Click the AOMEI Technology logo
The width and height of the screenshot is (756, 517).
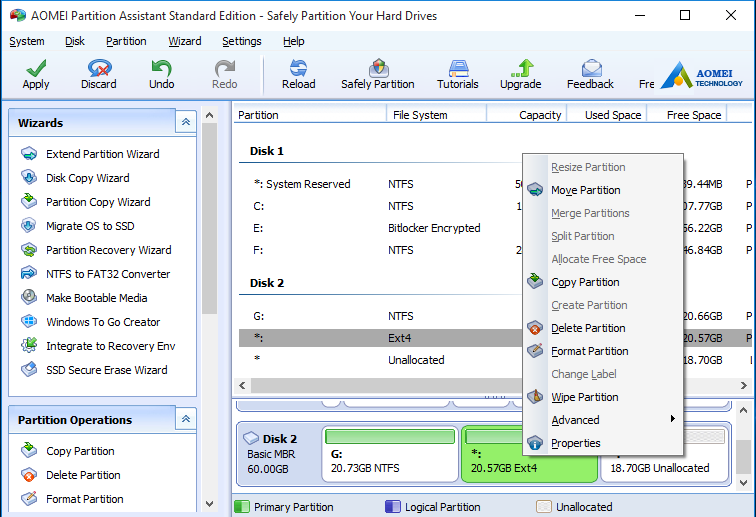(702, 76)
